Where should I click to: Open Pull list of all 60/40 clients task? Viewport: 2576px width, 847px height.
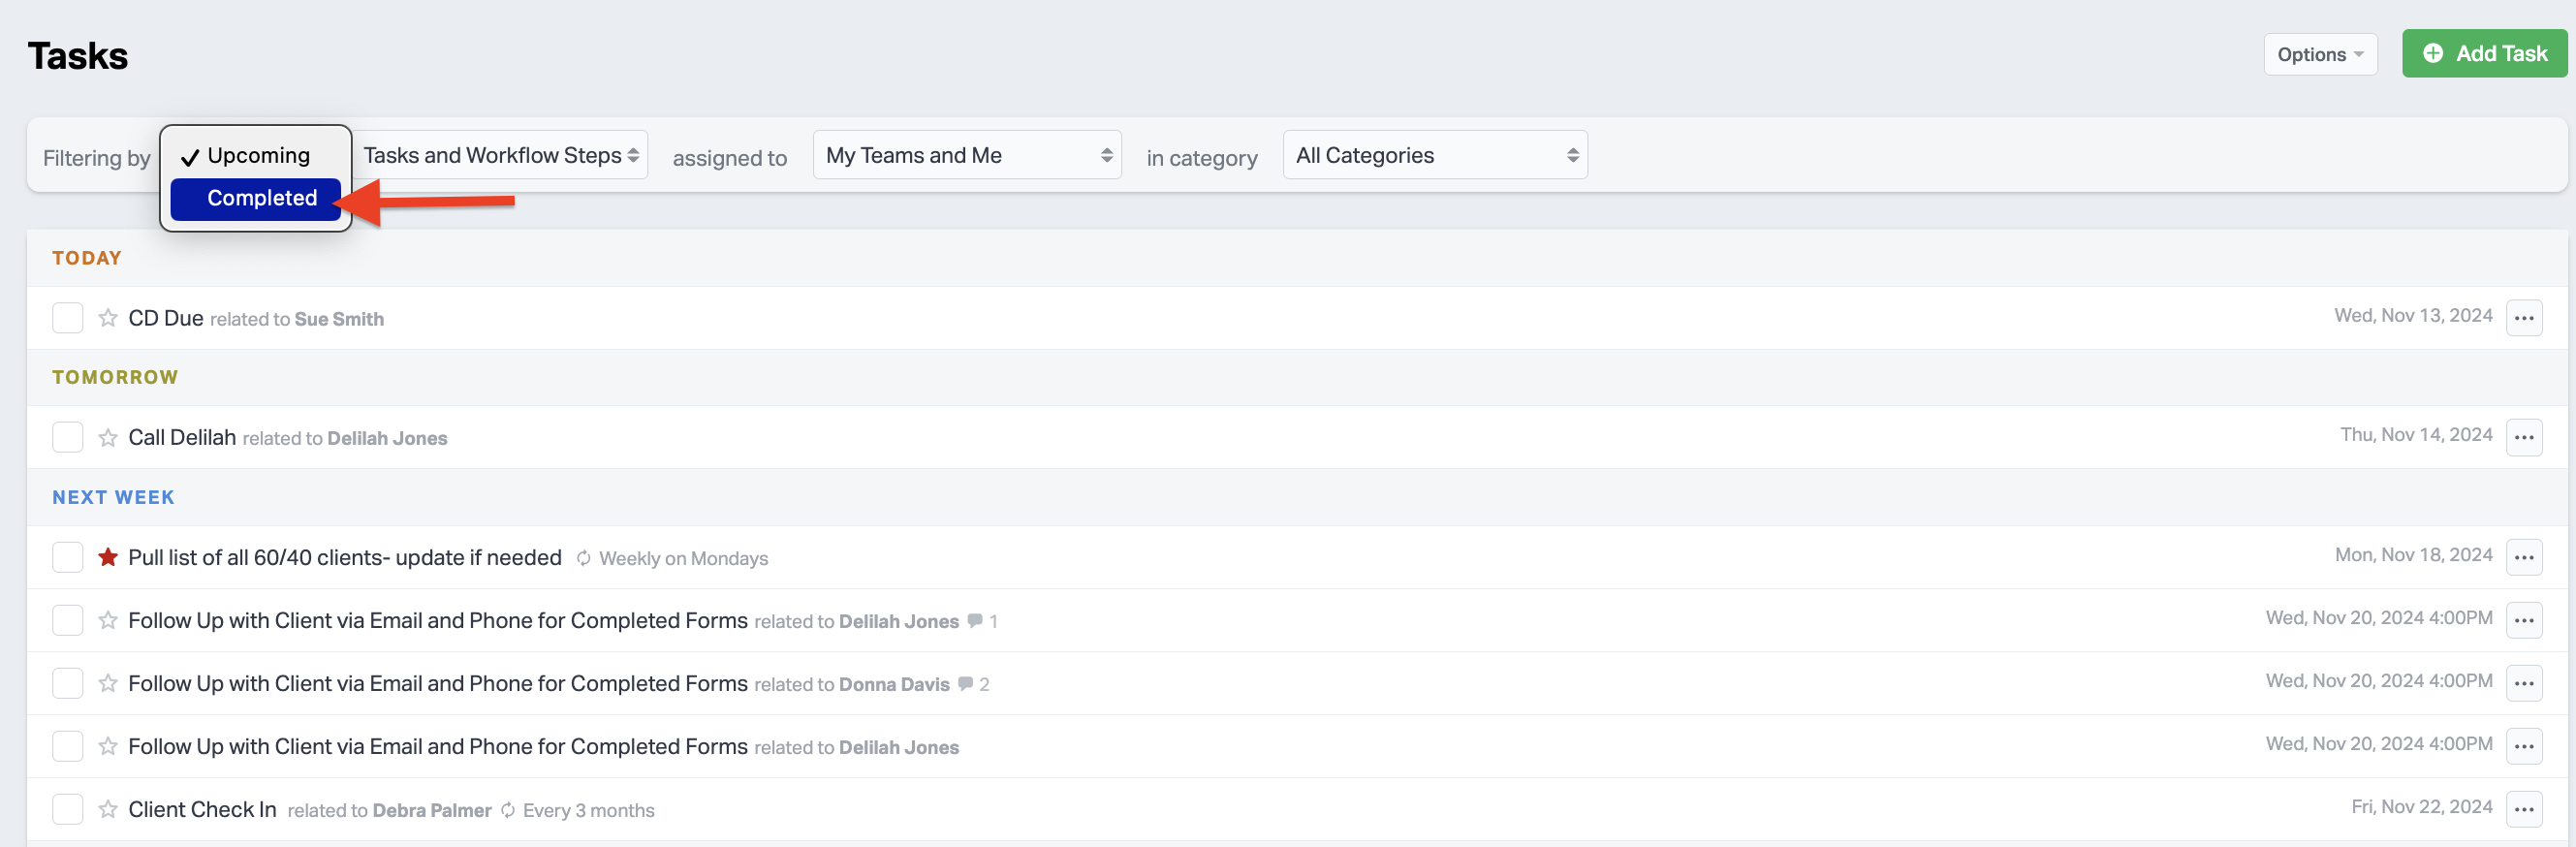345,557
